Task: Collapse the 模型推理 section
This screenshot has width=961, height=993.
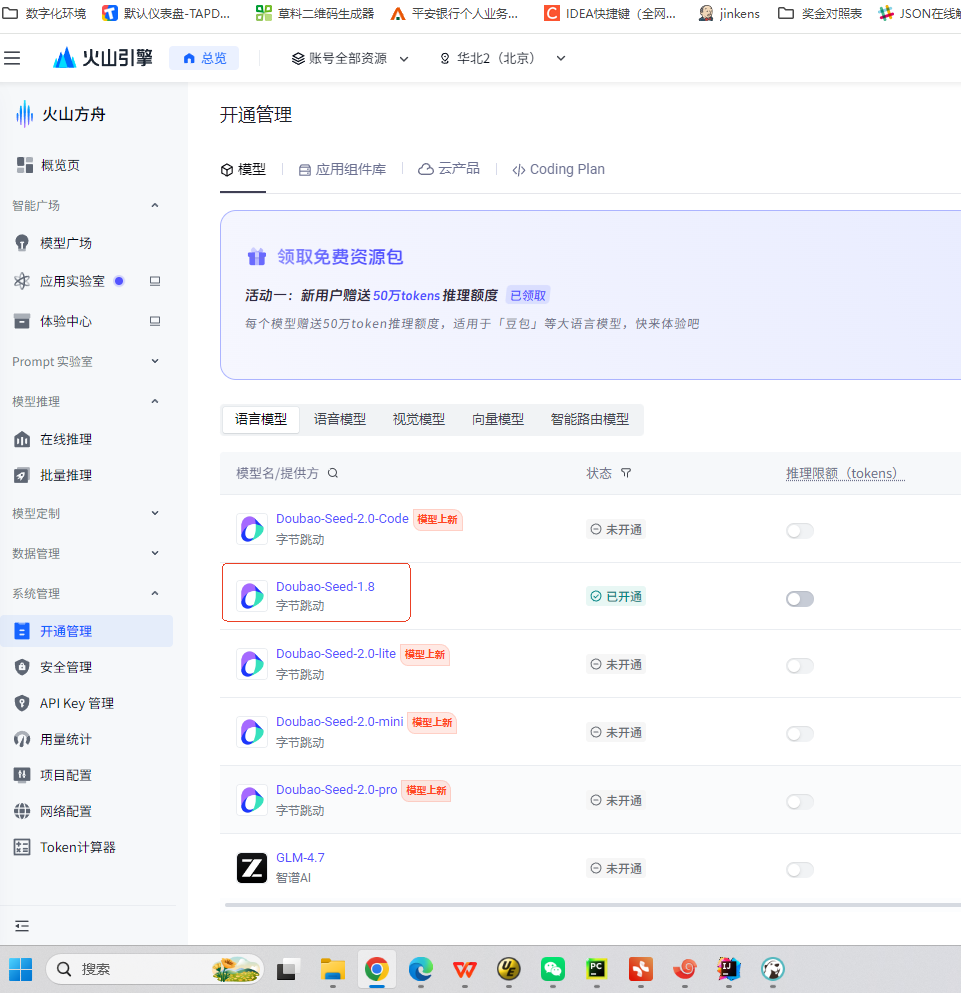Action: pos(155,401)
